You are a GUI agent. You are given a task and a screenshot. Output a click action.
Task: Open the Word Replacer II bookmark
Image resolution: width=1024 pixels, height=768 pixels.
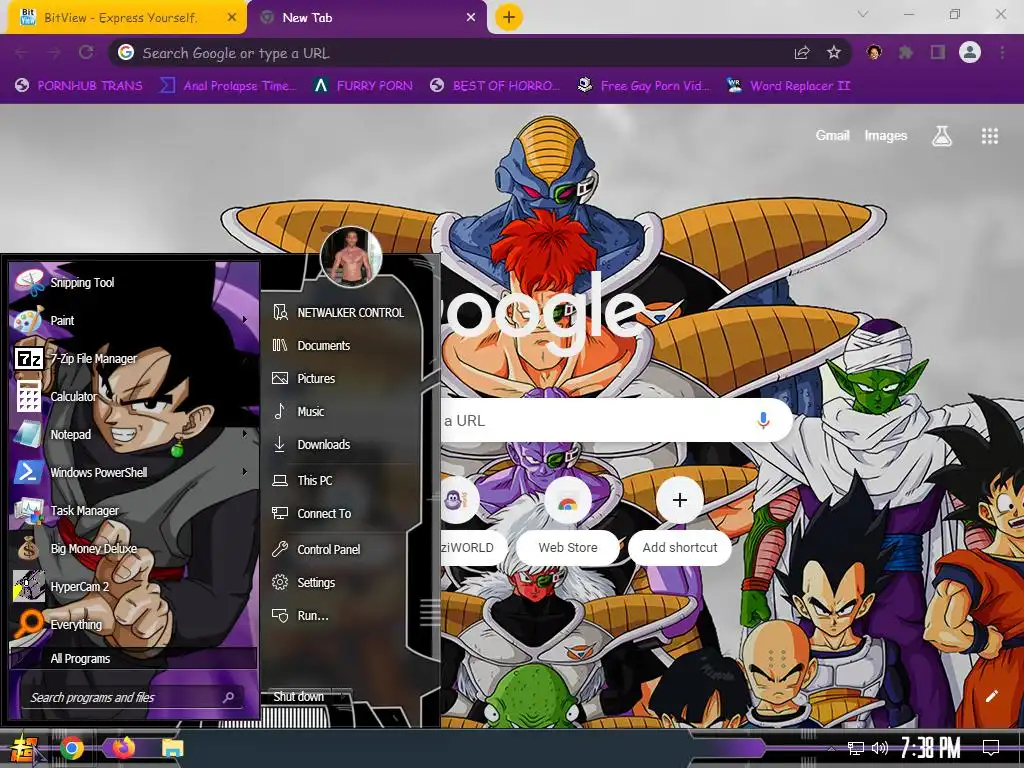pos(788,86)
